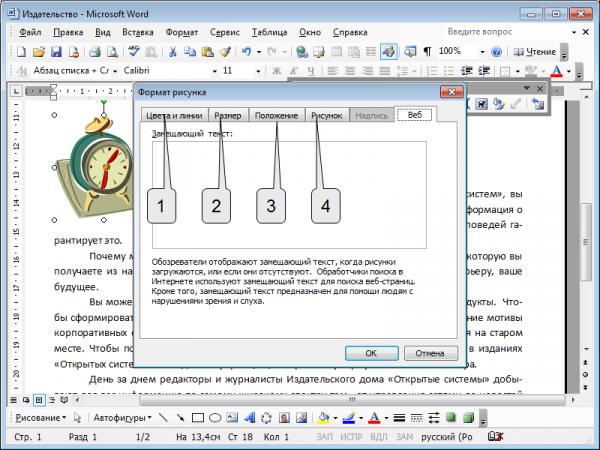
Task: Center paragraph alignment
Action: [350, 71]
